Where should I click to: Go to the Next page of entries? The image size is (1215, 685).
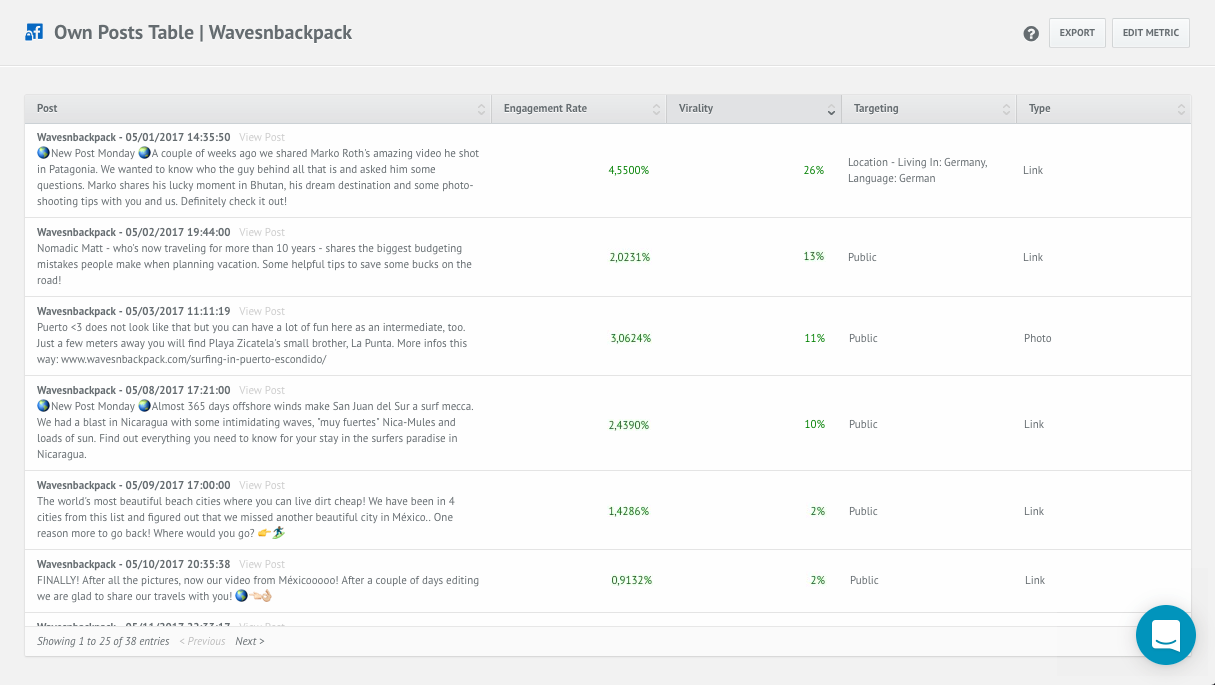250,641
